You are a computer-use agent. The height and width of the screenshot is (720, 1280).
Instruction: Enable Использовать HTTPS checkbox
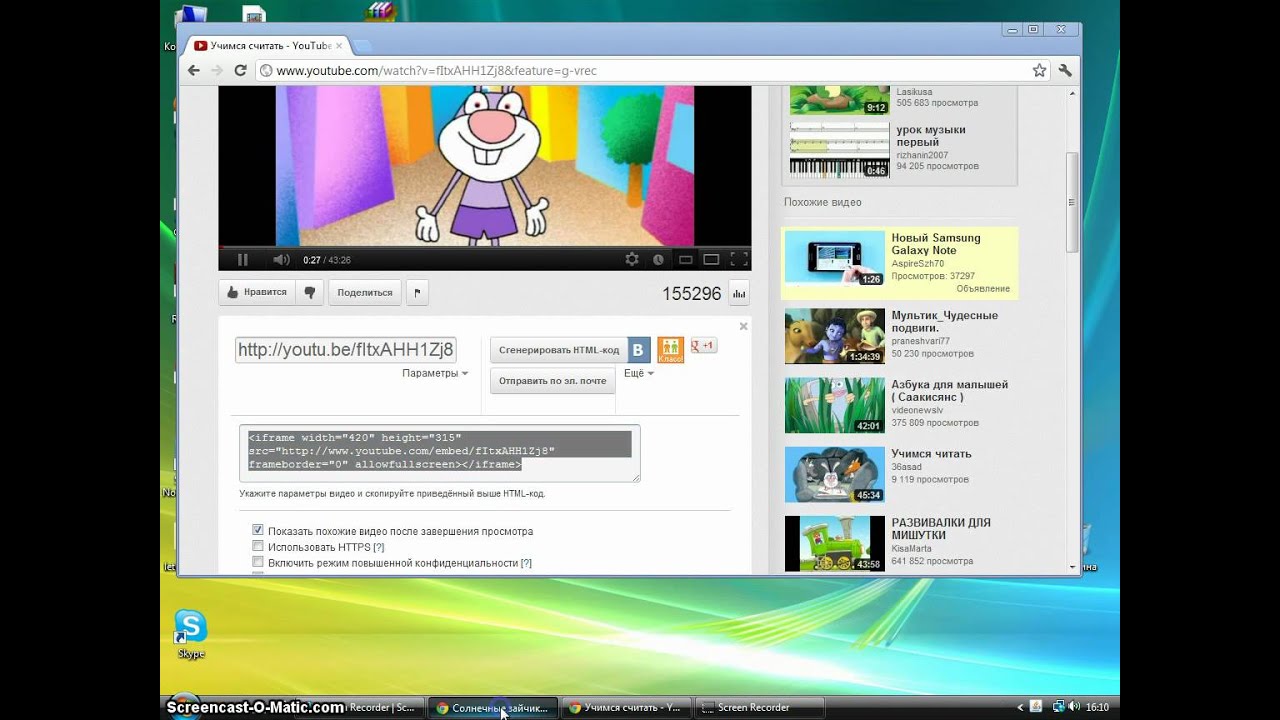(258, 547)
